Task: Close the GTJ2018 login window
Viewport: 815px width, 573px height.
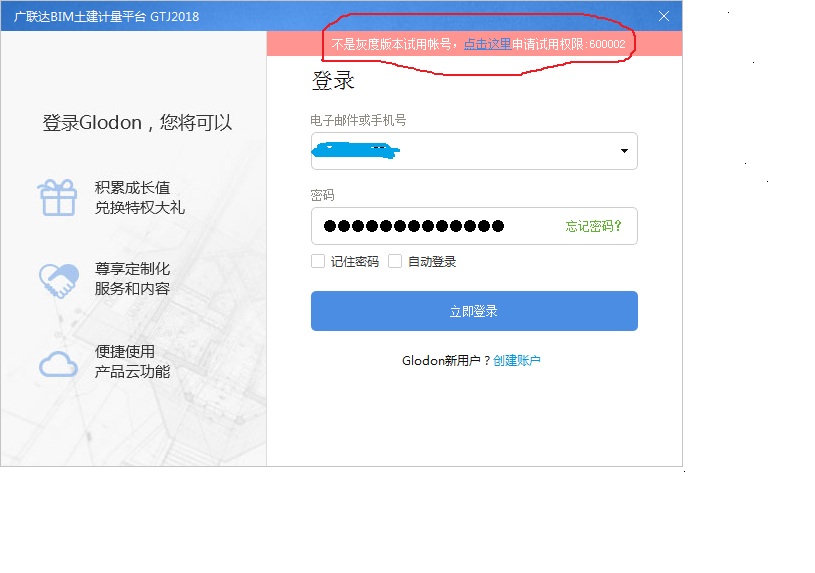Action: pyautogui.click(x=664, y=16)
